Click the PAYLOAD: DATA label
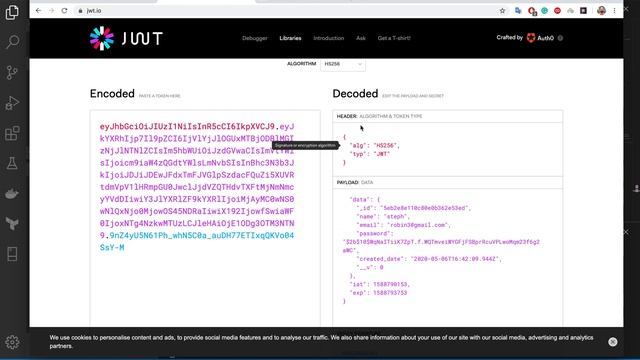This screenshot has height=360, width=640. [x=355, y=182]
